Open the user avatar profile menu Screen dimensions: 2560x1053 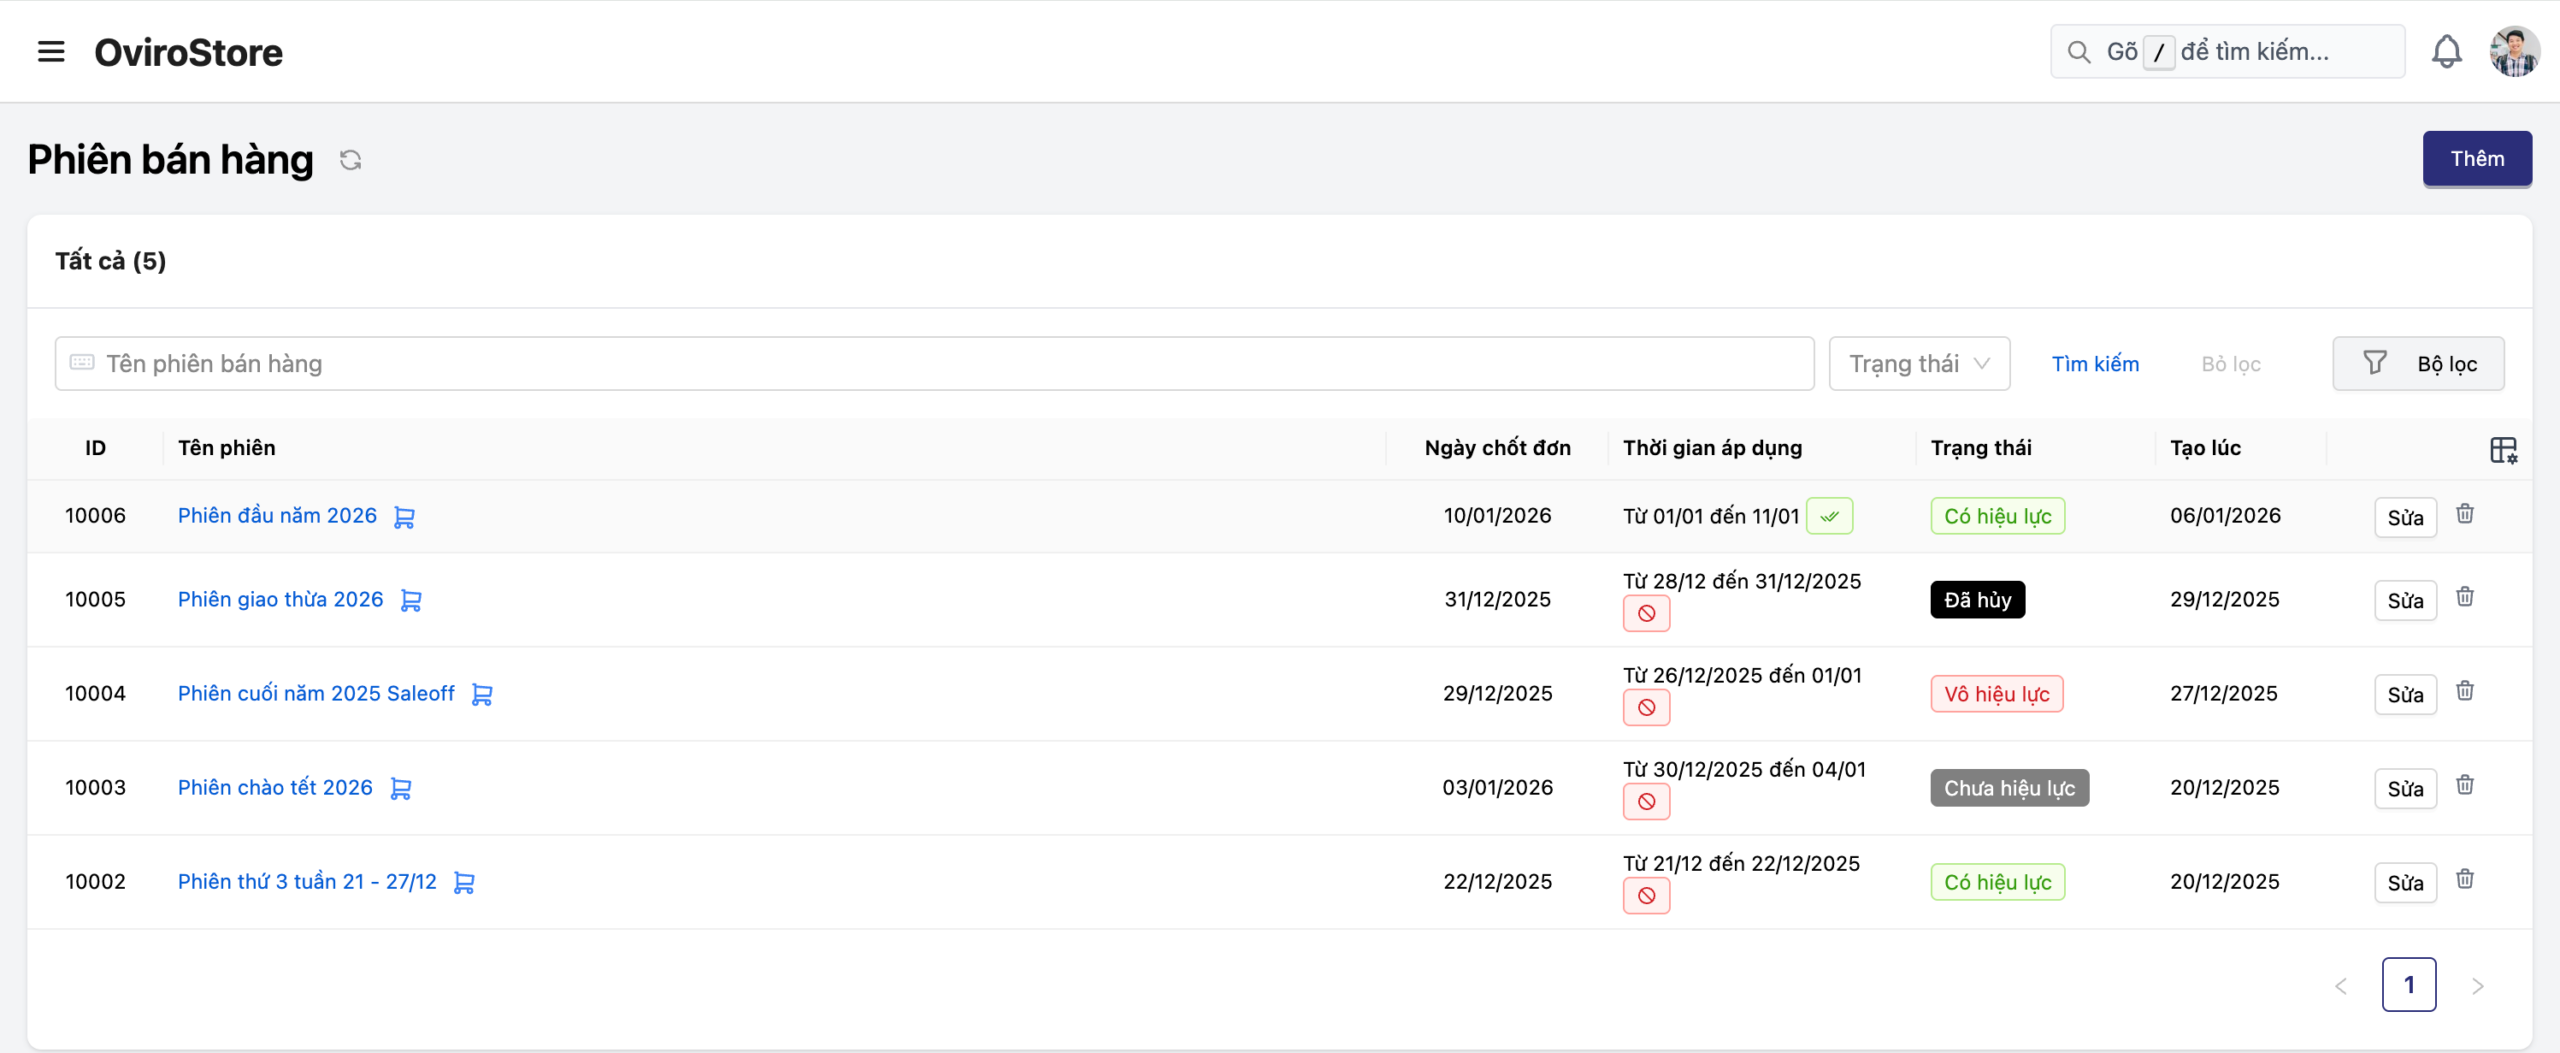(x=2513, y=52)
